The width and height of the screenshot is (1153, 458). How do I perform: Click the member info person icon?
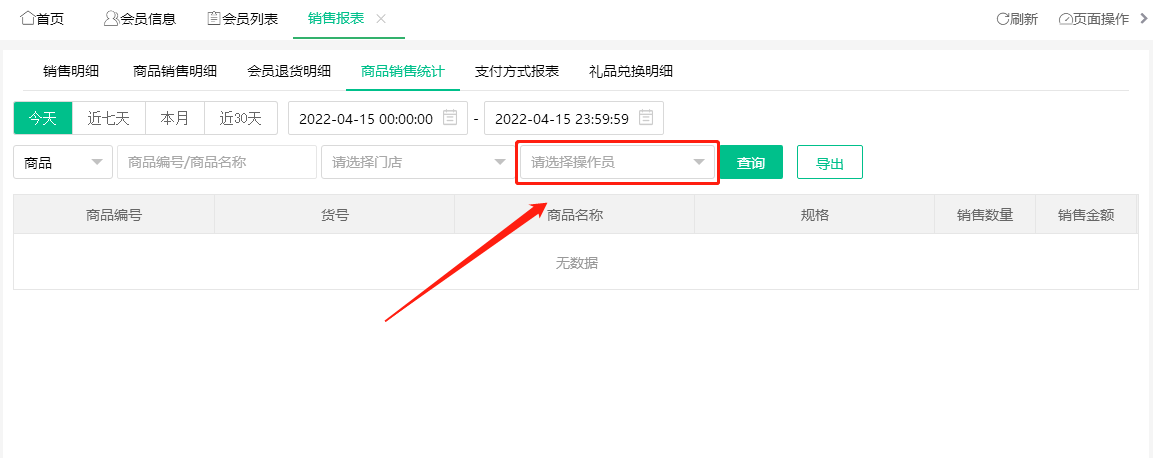pos(111,19)
